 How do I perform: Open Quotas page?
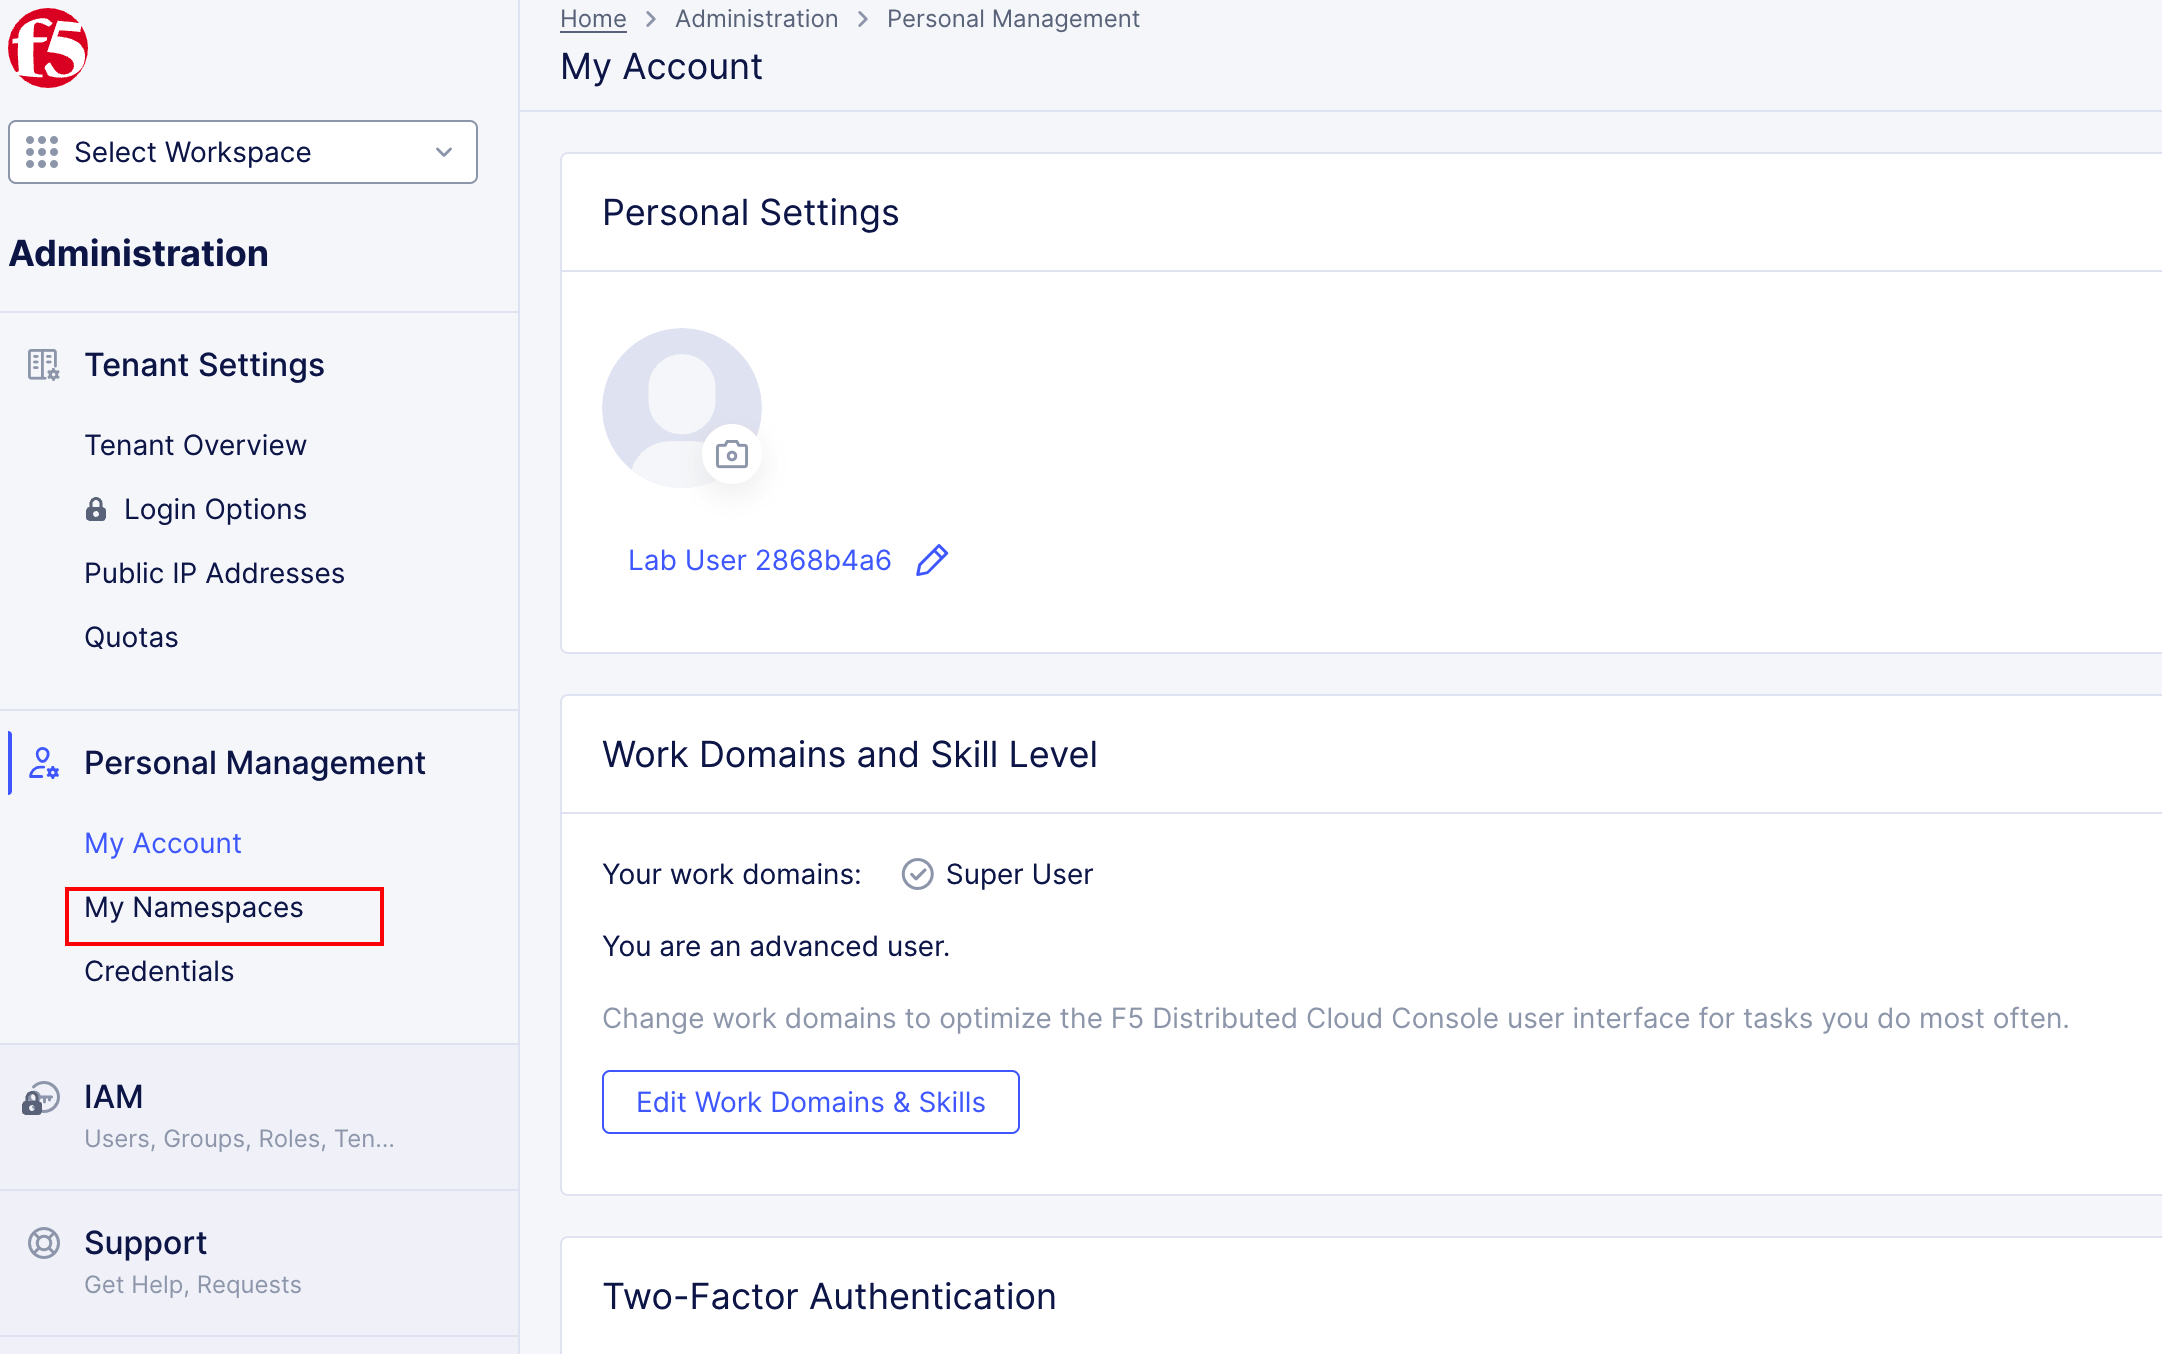[x=131, y=637]
